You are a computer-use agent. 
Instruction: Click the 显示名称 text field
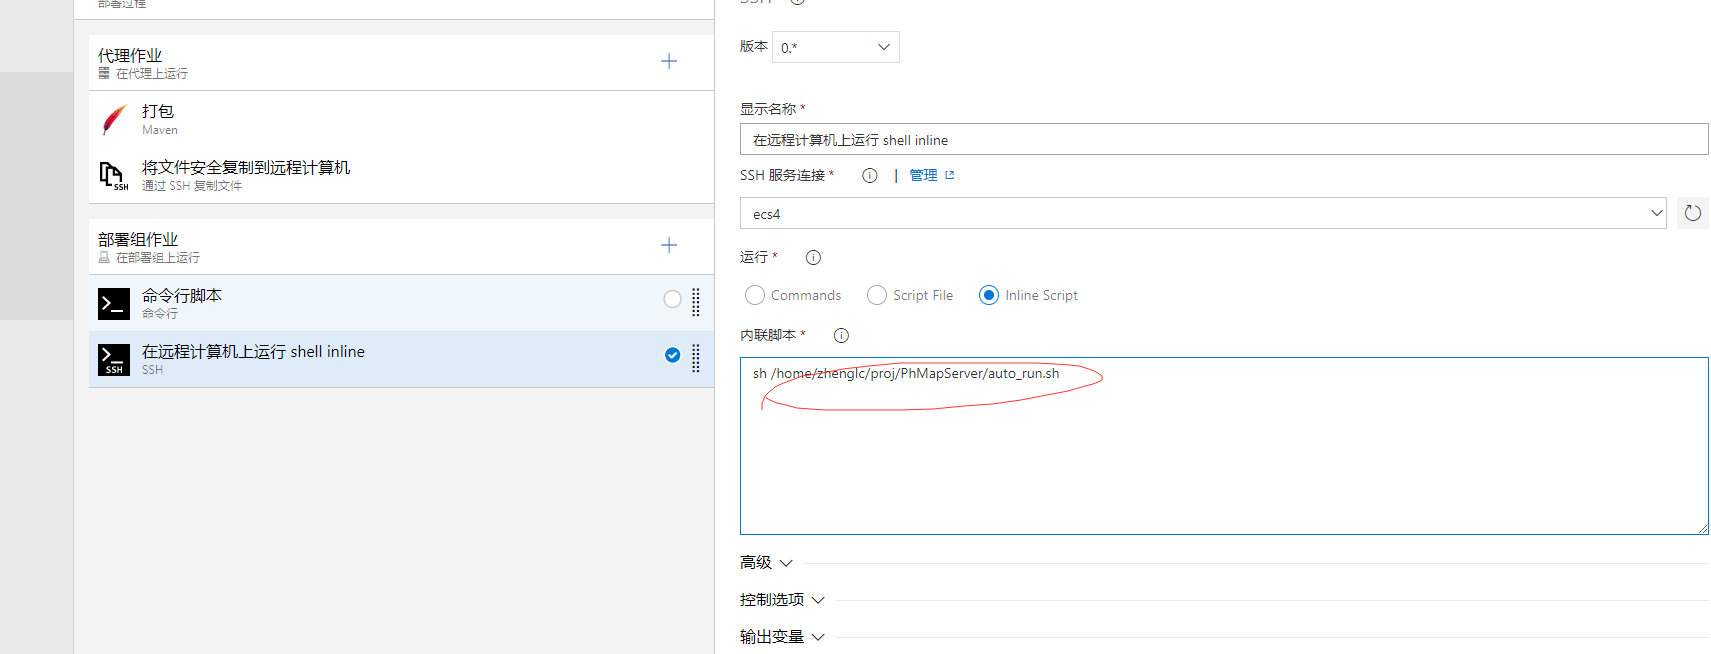(1223, 140)
